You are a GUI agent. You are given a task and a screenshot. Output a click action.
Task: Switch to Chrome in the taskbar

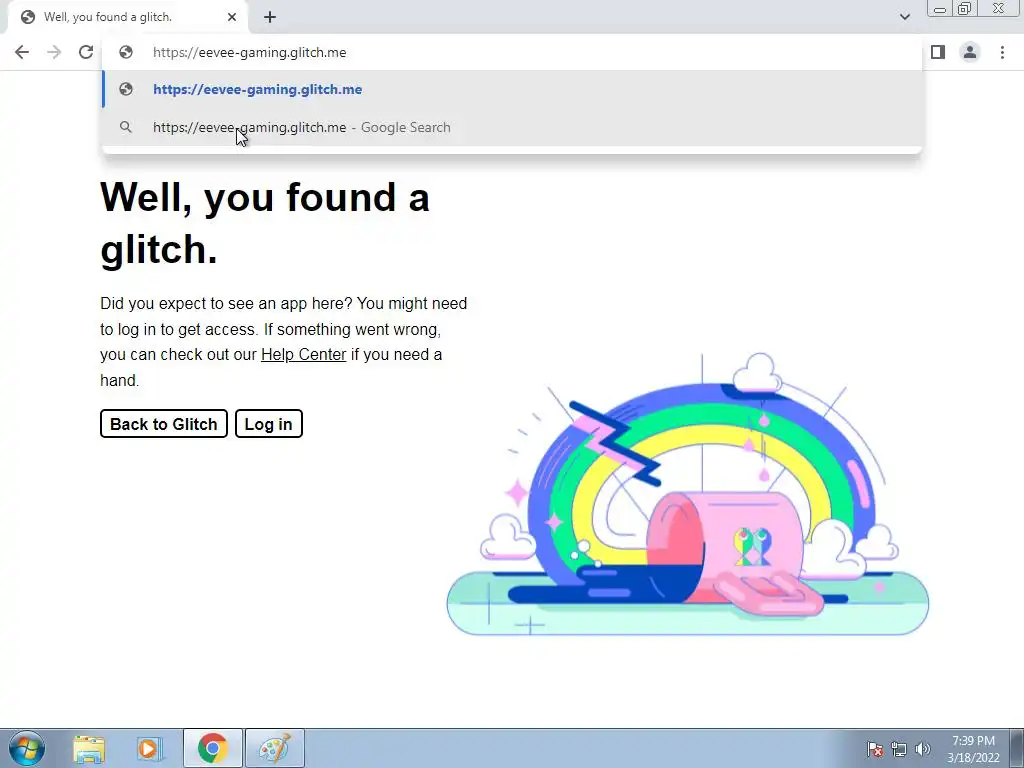tap(212, 748)
